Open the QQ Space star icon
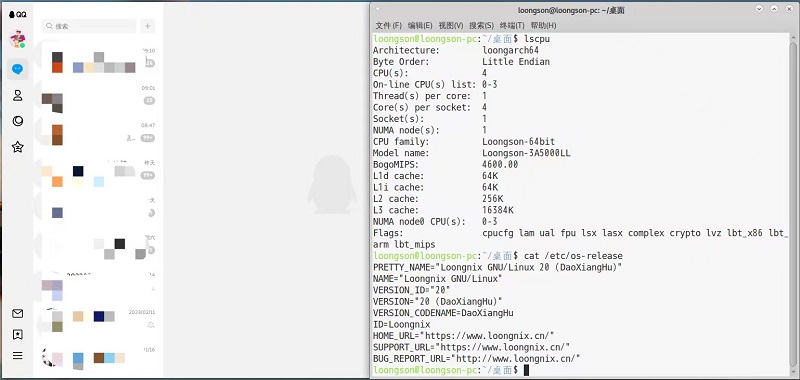800x380 pixels. coord(17,147)
